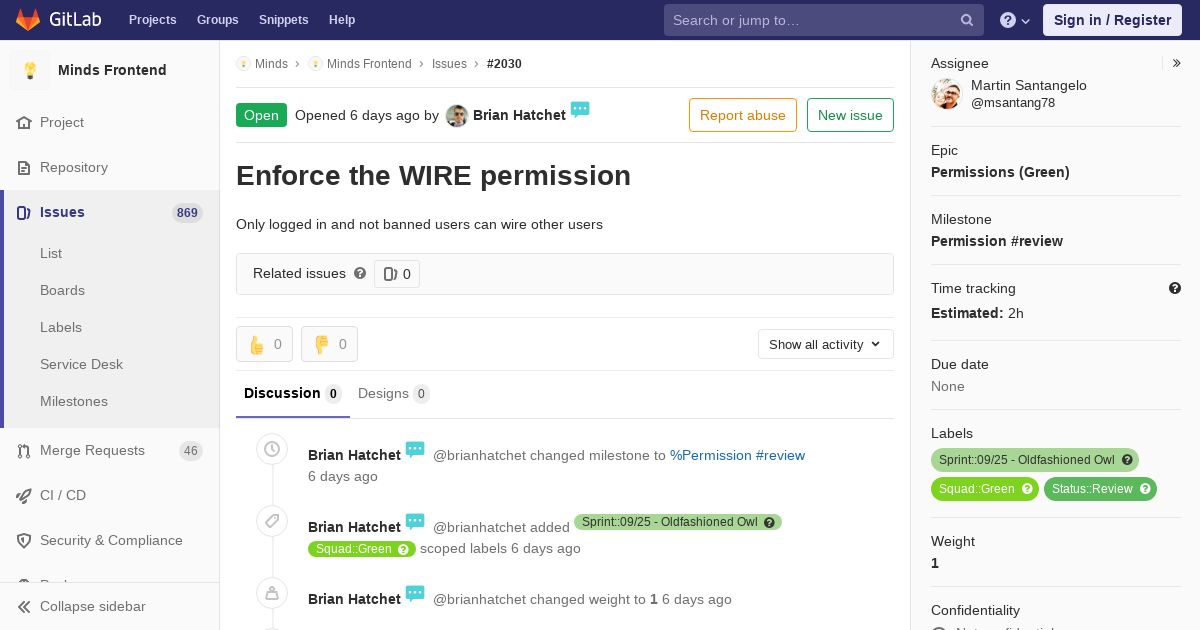
Task: Click %Permission #review milestone link in activity
Action: [x=737, y=455]
